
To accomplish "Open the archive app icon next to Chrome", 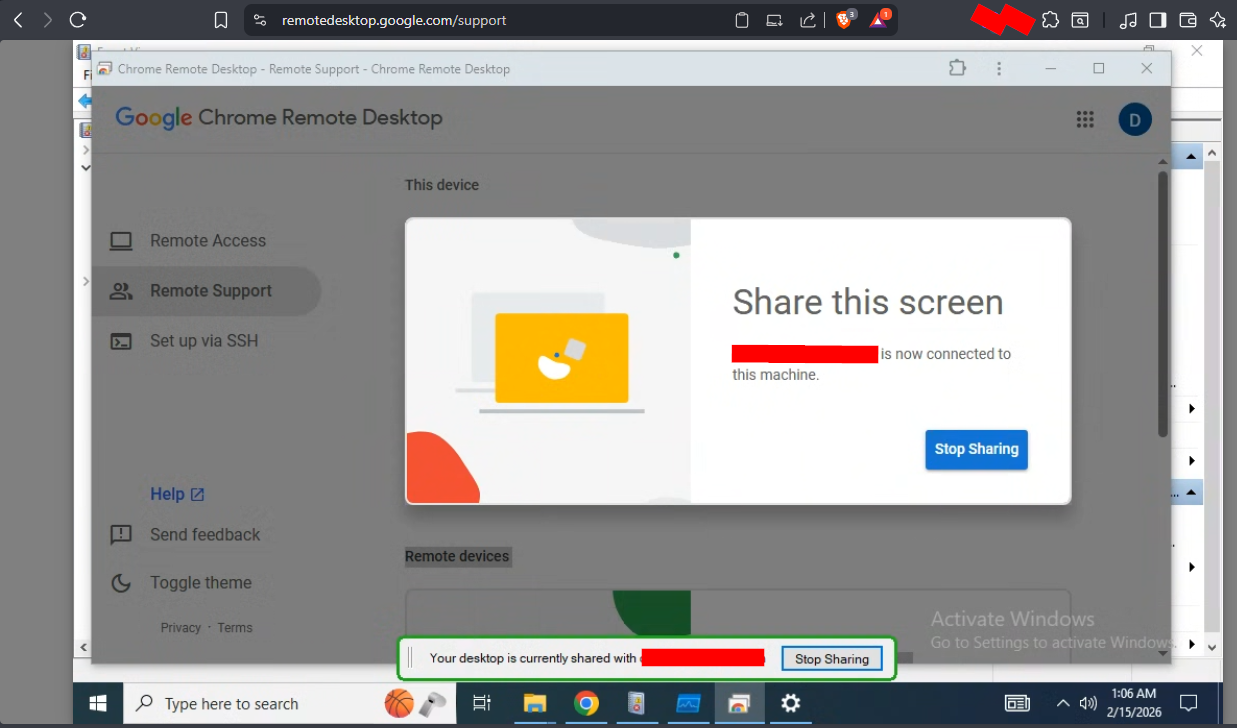I will [637, 704].
